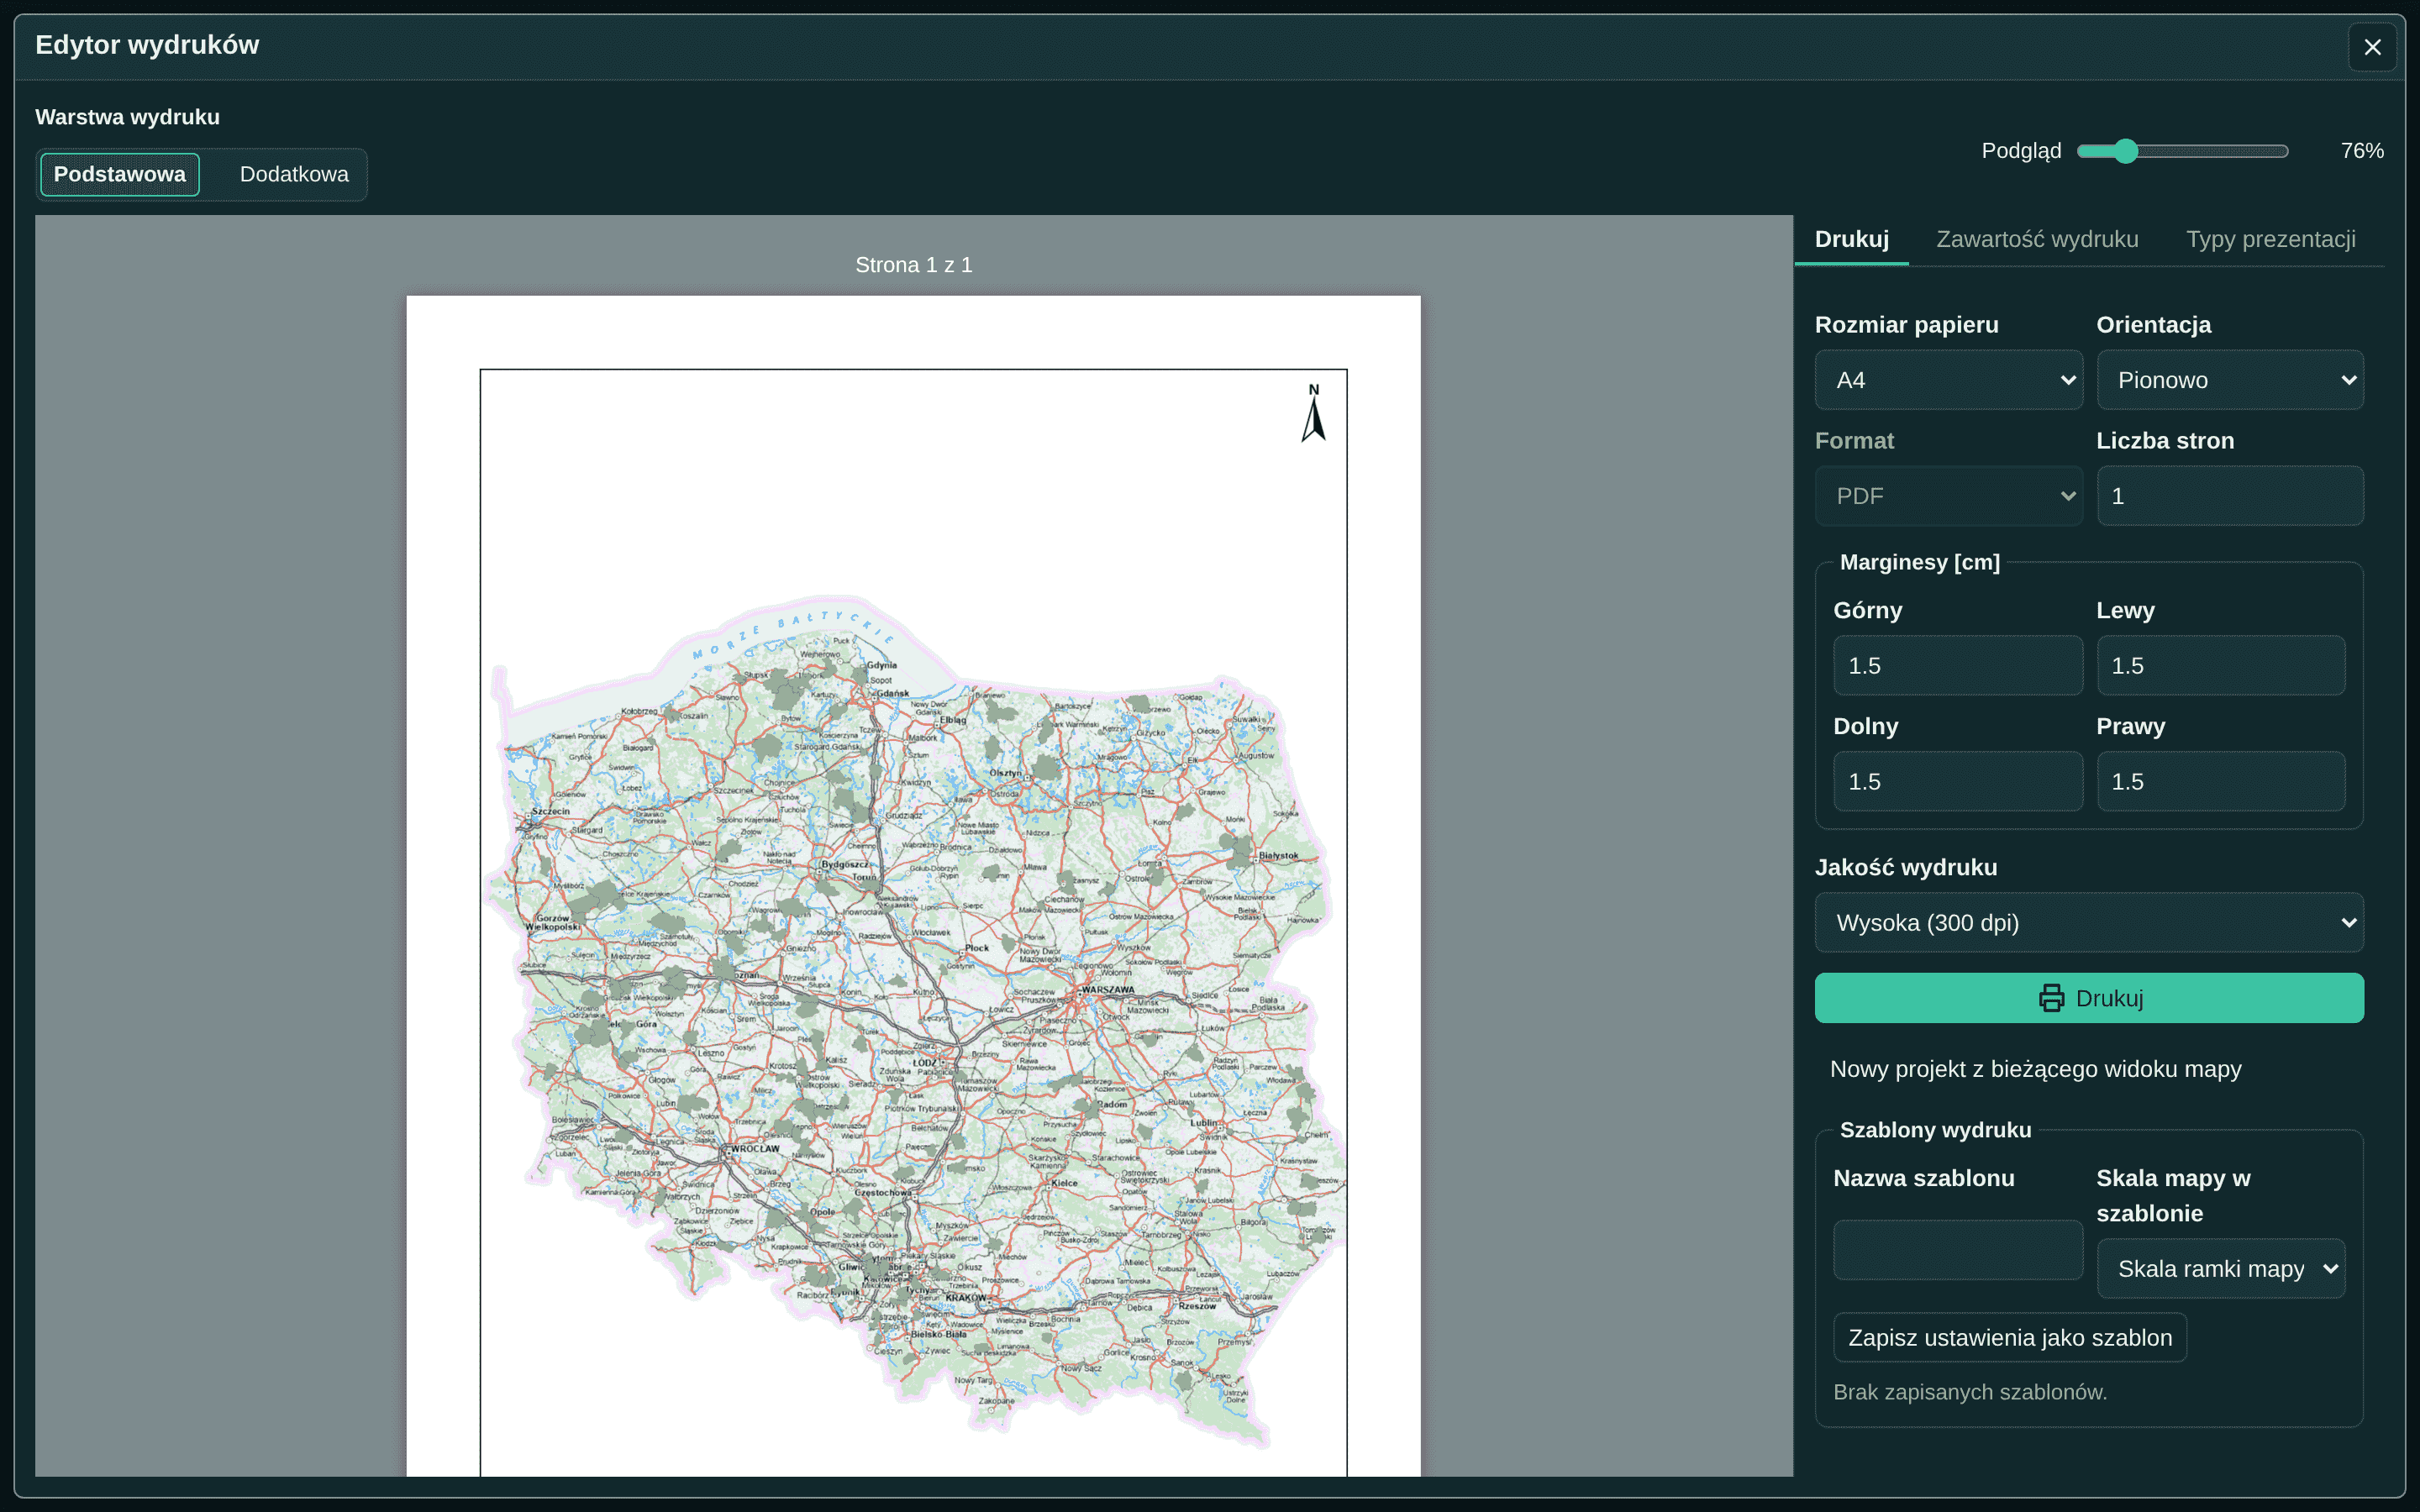Click the Liczba stron input field
This screenshot has height=1512, width=2420.
coord(2230,496)
